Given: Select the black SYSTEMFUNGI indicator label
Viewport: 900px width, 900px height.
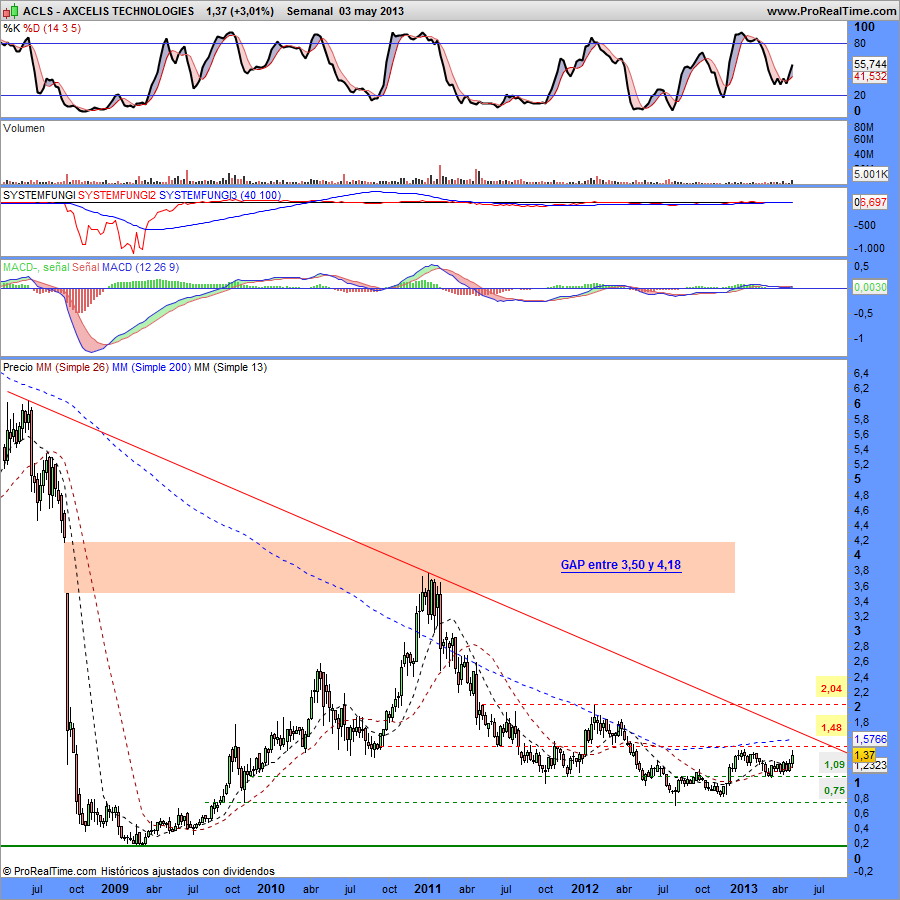Looking at the screenshot, I should pyautogui.click(x=39, y=195).
